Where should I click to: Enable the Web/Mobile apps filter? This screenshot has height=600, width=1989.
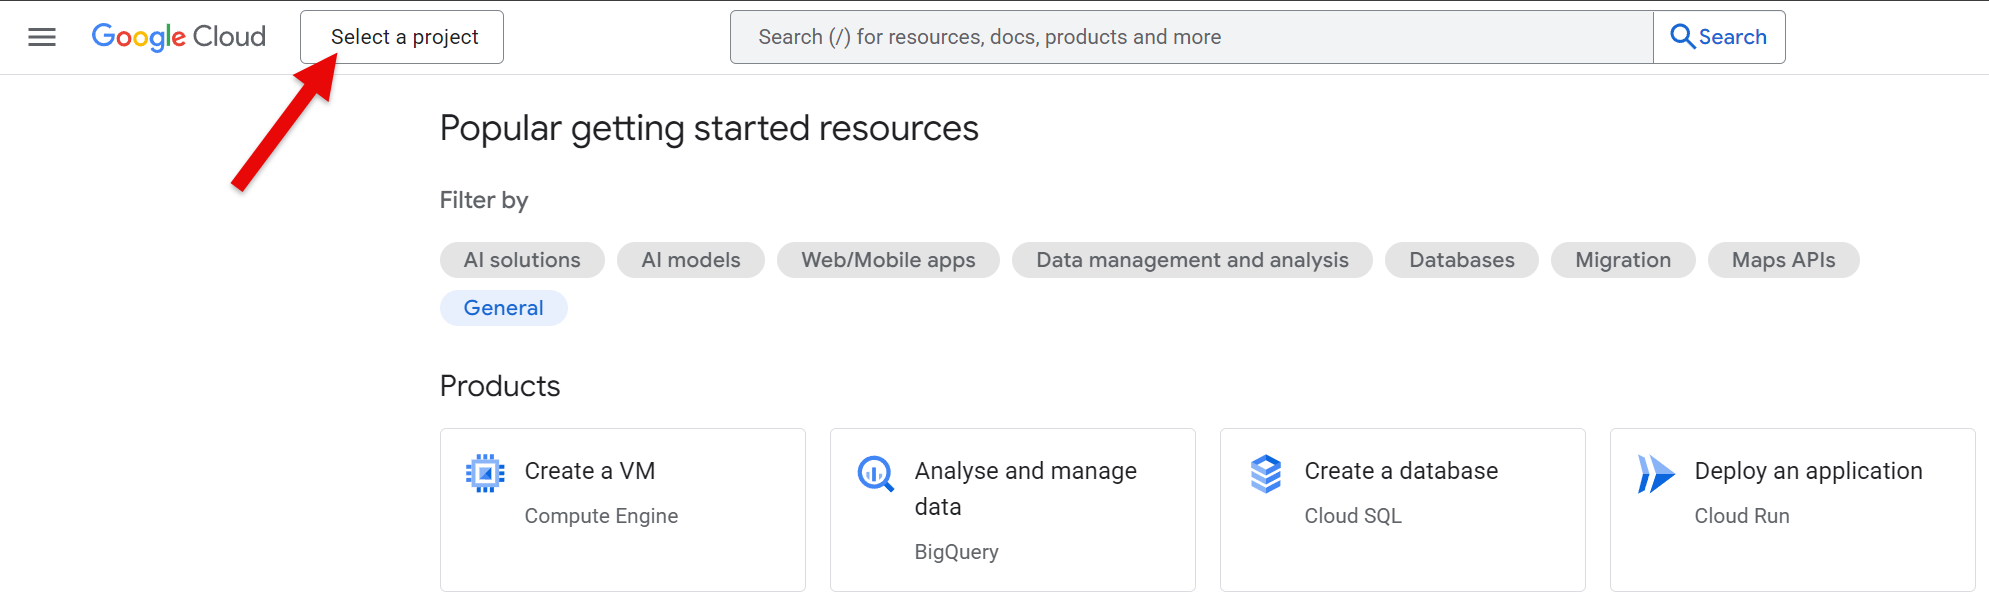tap(888, 260)
